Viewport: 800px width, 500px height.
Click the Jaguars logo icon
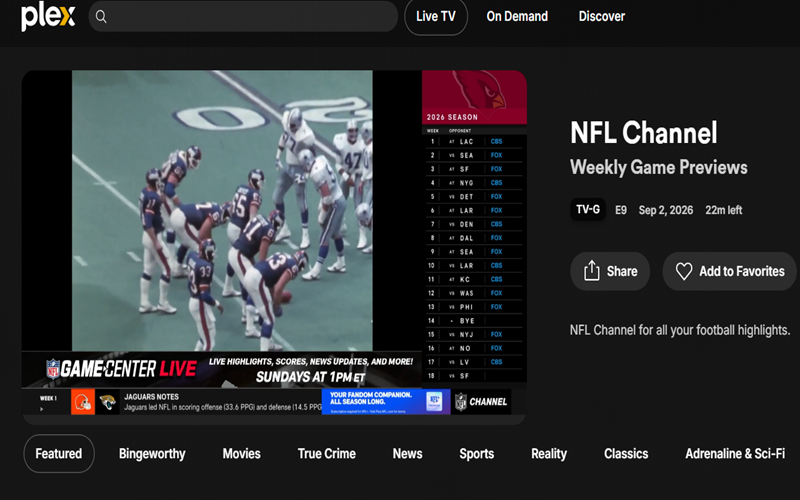click(x=107, y=402)
